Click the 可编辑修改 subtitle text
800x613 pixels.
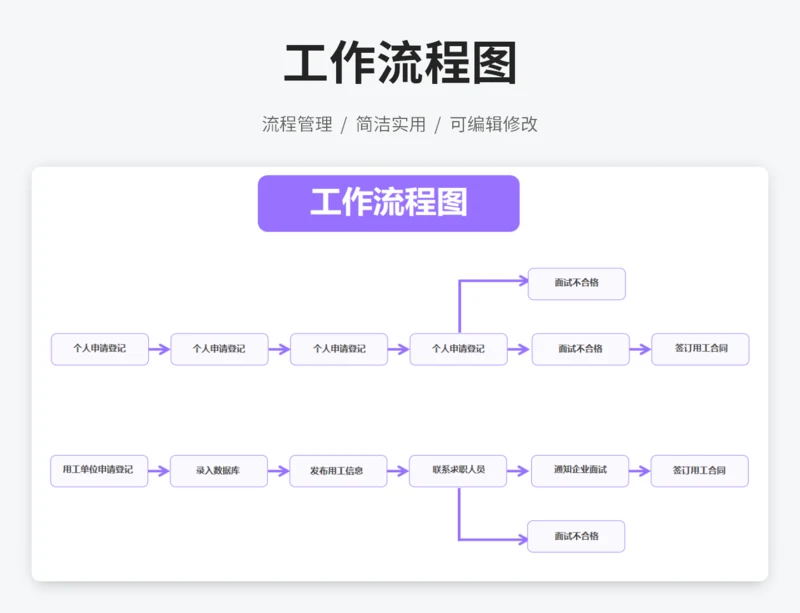coord(493,124)
